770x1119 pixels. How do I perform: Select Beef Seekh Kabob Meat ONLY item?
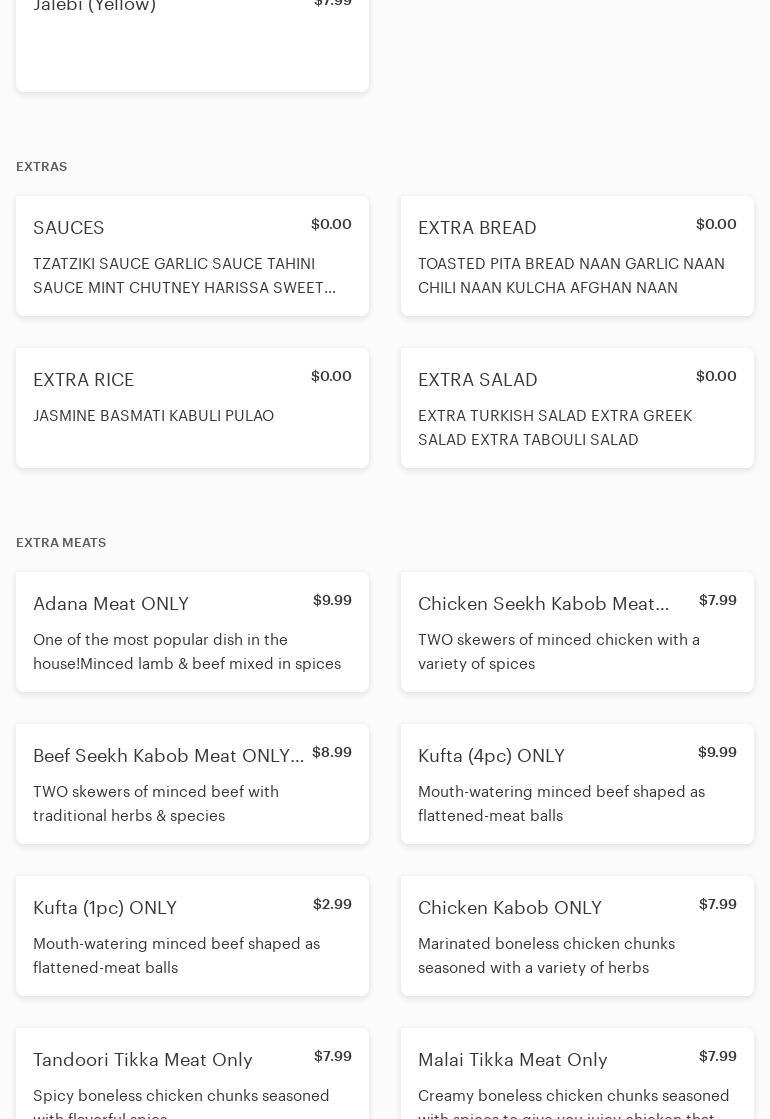192,784
